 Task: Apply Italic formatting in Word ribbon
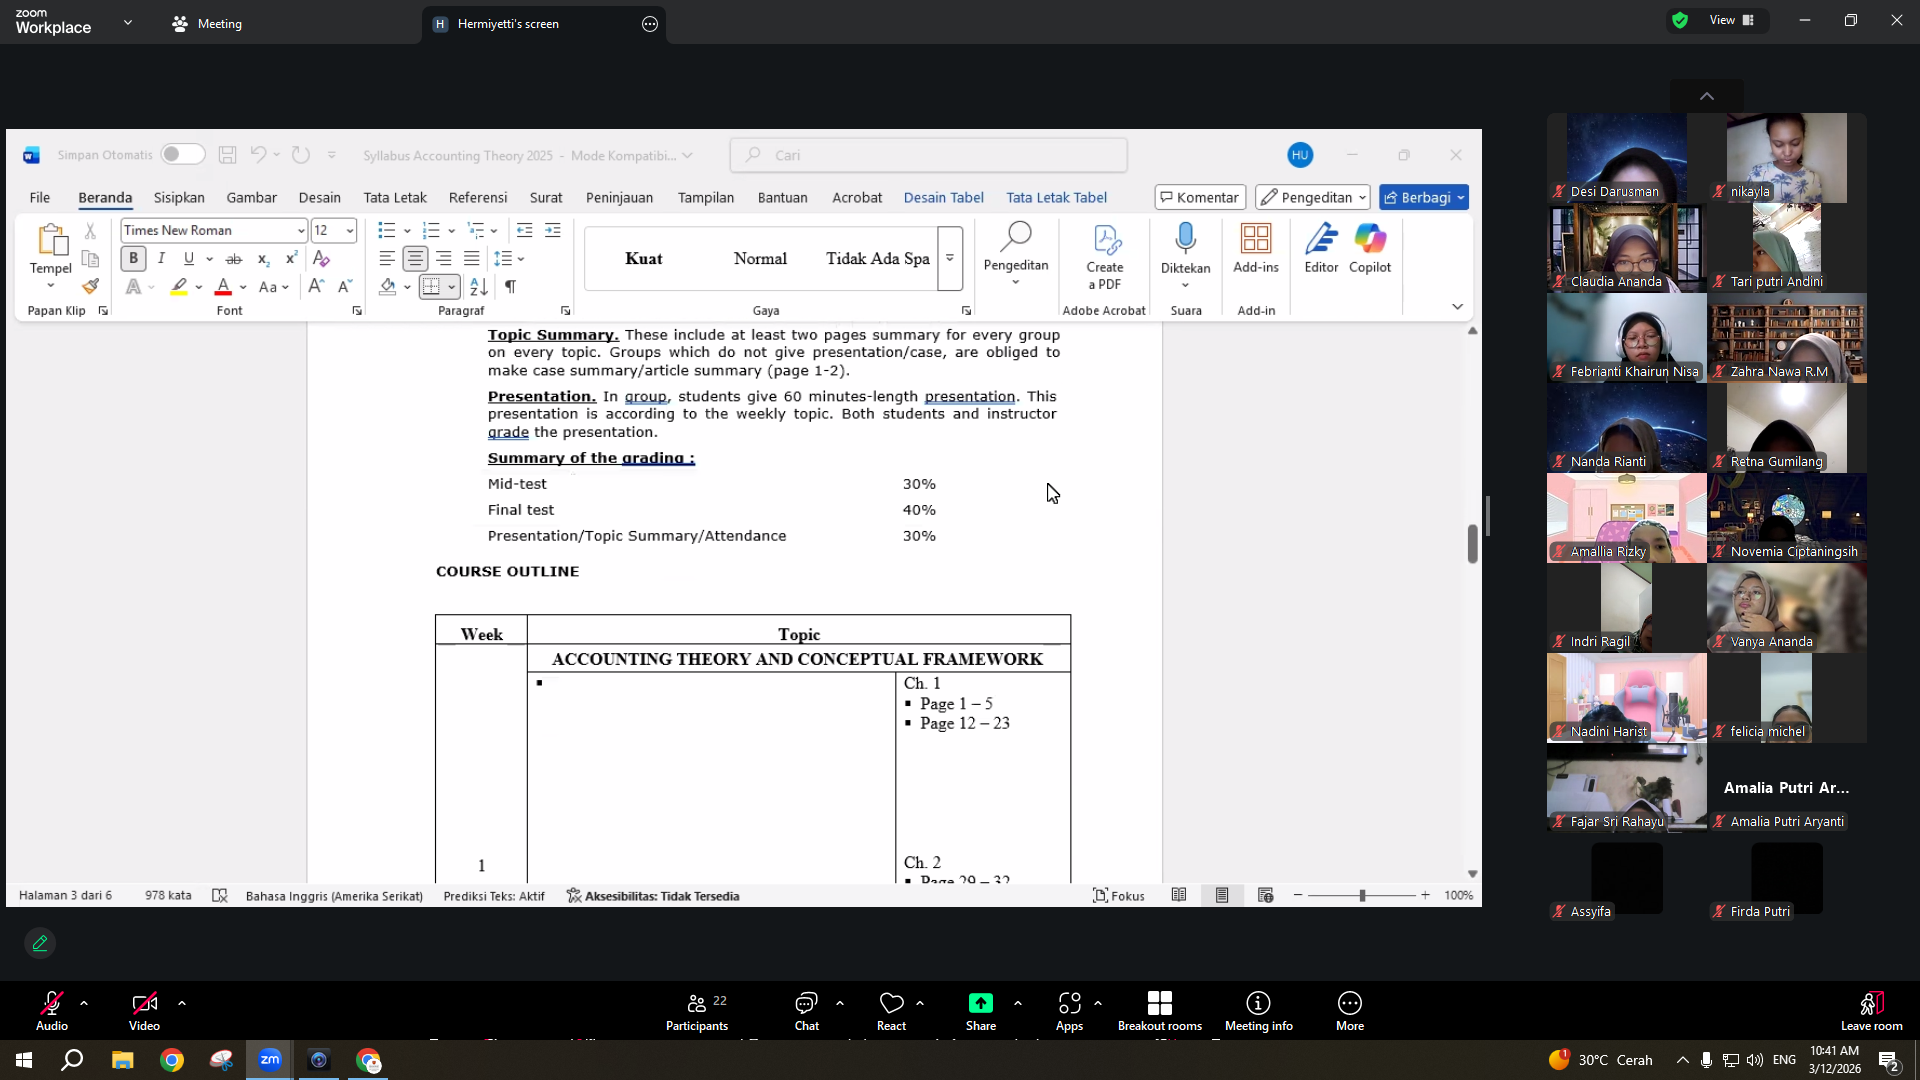[161, 258]
